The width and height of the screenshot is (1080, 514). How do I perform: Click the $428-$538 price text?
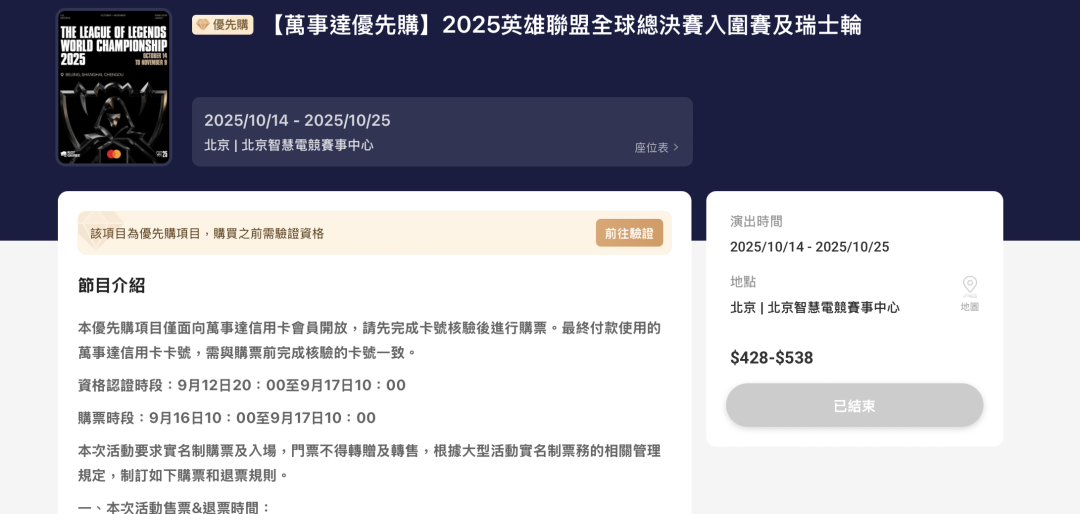pos(771,358)
